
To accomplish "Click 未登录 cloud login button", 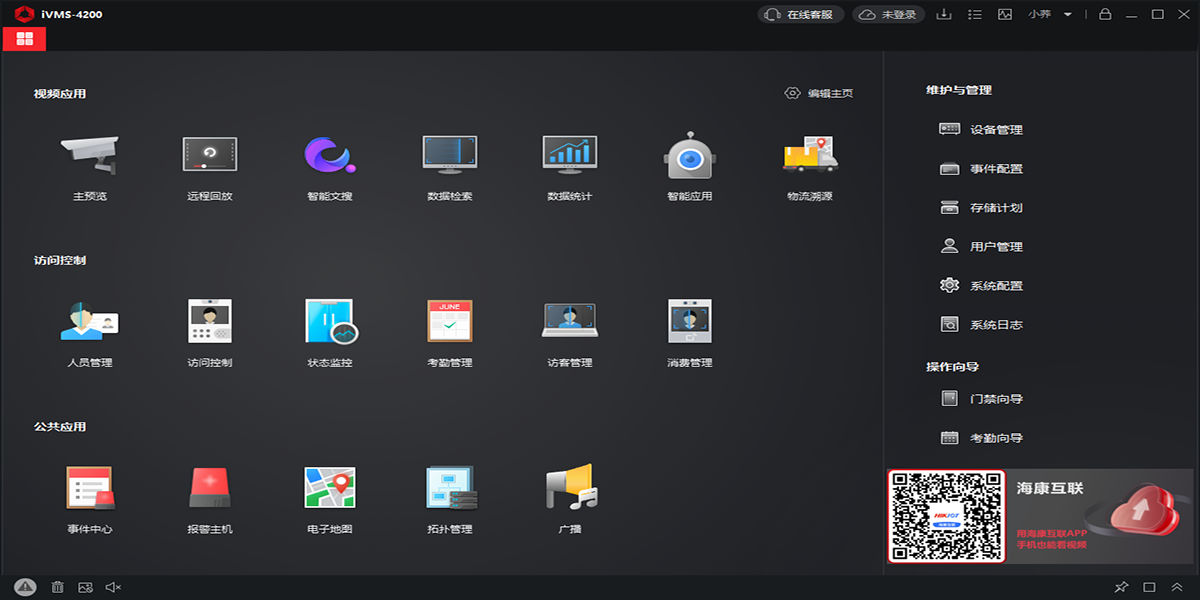I will coord(890,14).
